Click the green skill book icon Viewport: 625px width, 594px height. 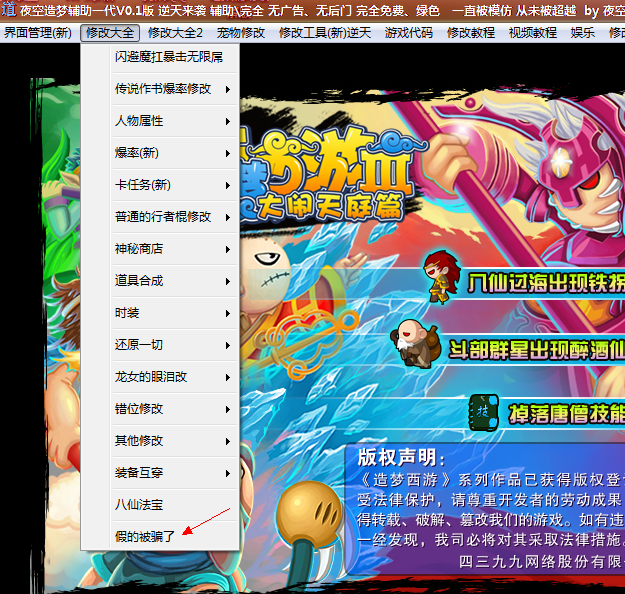click(x=484, y=412)
